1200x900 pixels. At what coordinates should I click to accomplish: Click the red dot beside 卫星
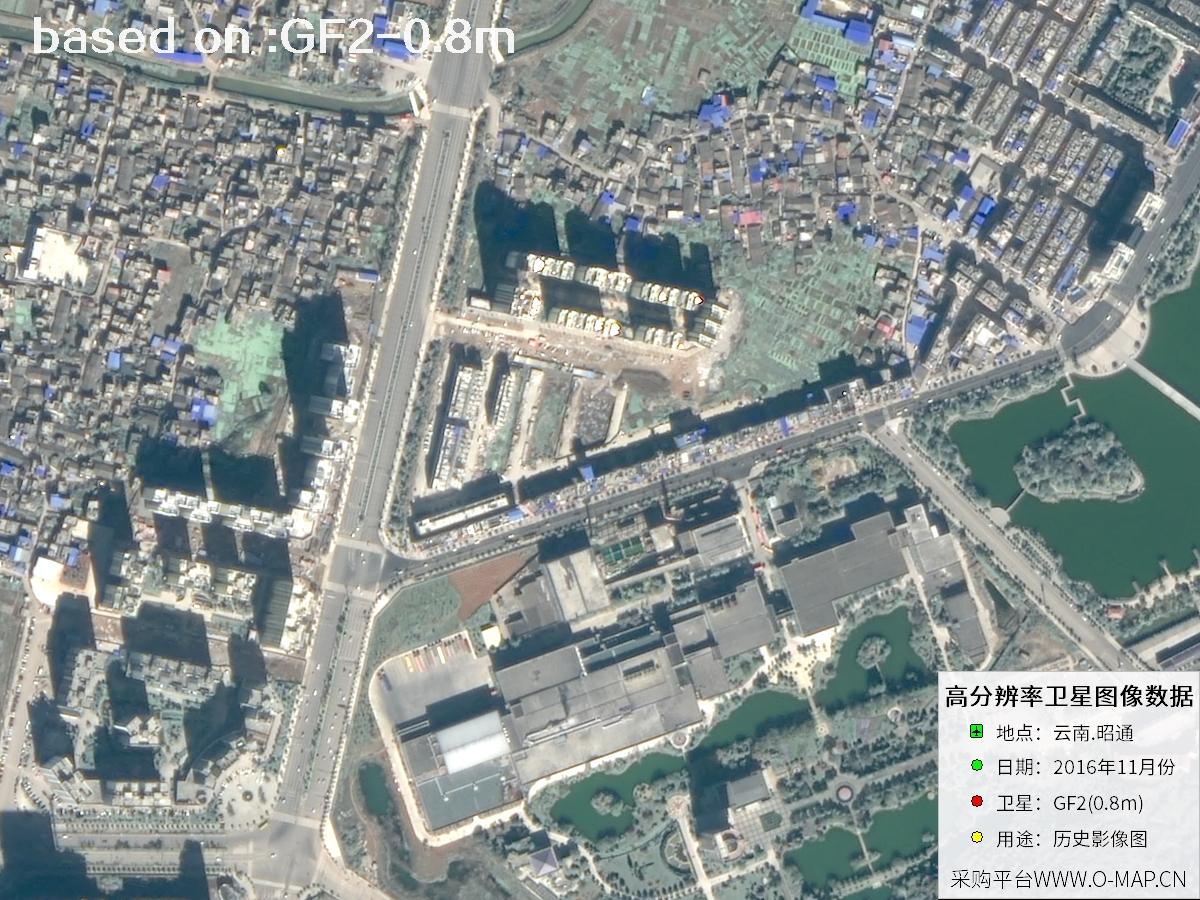coord(976,802)
